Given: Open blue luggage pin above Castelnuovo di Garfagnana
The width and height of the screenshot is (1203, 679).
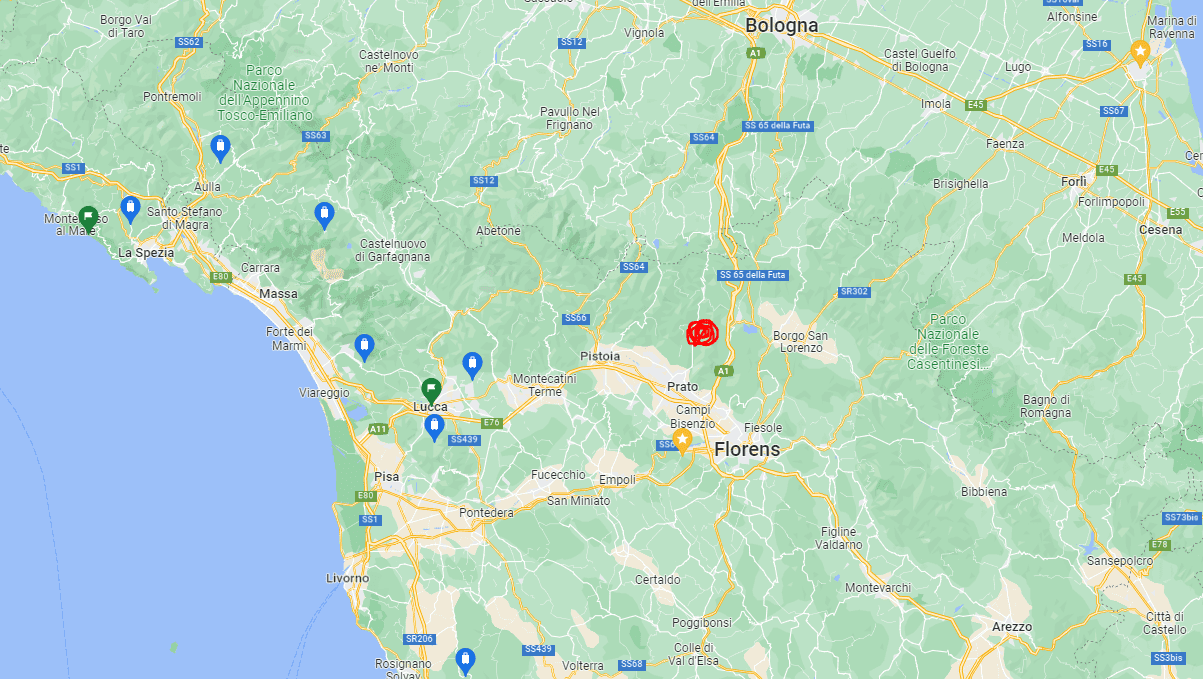Looking at the screenshot, I should point(323,215).
